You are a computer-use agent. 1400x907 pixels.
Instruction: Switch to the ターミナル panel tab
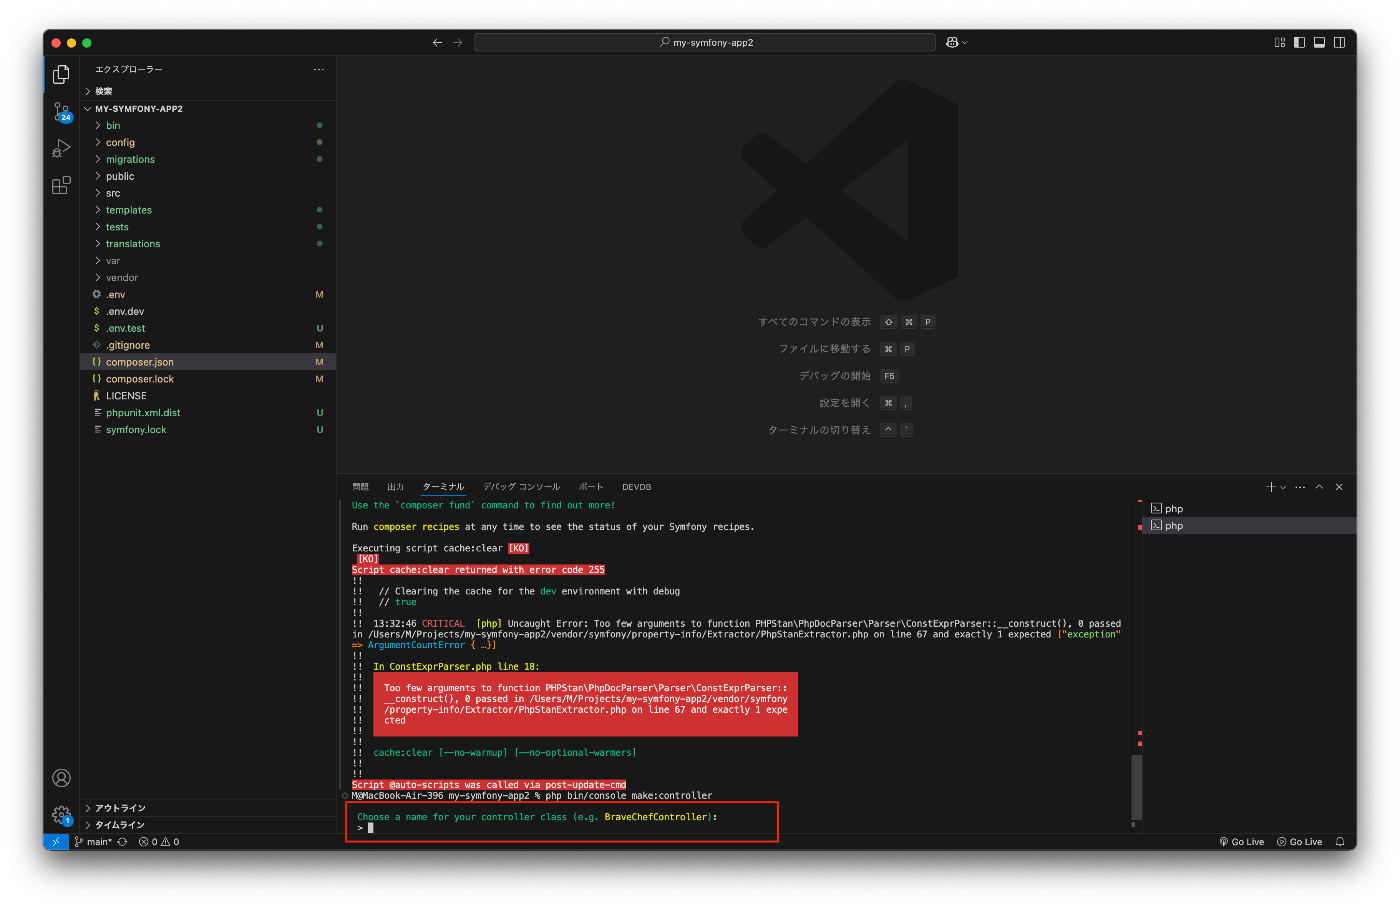[x=443, y=487]
